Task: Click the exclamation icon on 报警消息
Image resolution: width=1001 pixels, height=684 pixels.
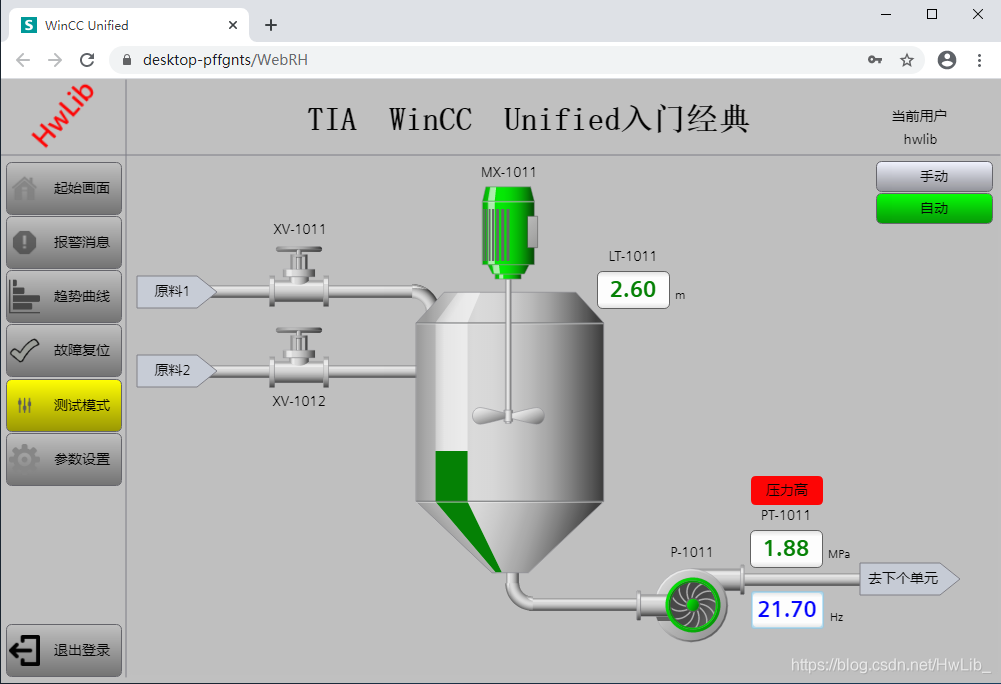Action: pos(25,242)
